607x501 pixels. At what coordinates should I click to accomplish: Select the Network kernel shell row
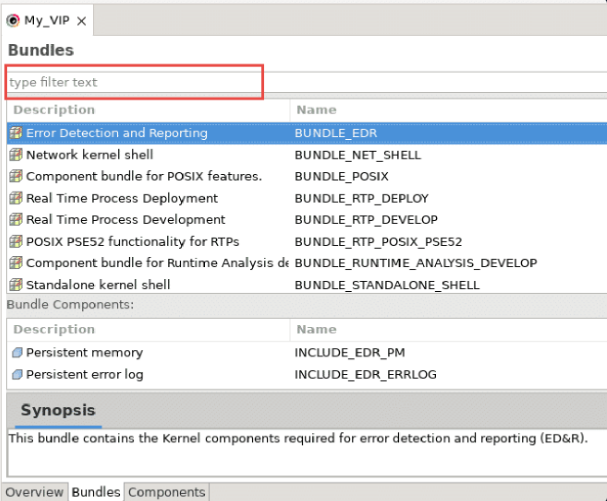click(307, 155)
